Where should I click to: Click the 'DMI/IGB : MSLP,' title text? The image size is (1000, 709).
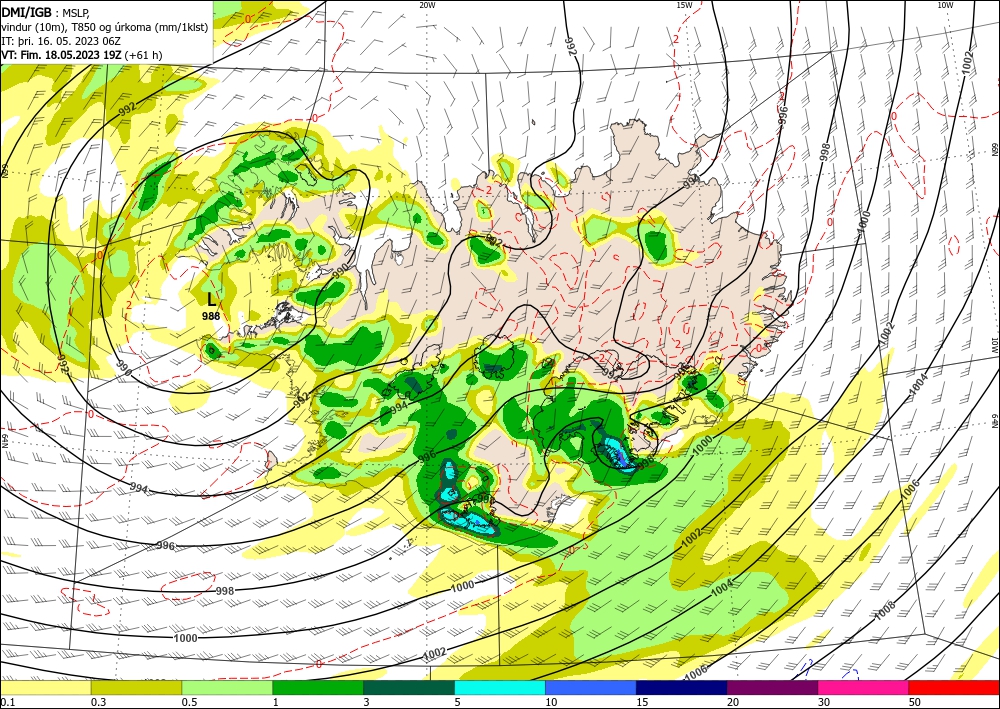tap(45, 13)
